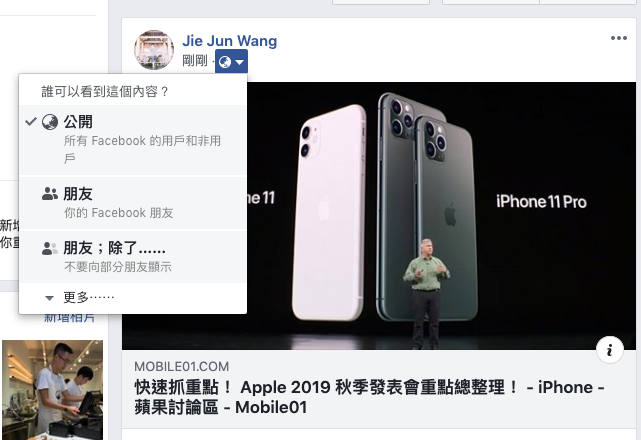Click the info icon on link preview
The image size is (641, 440).
click(610, 350)
